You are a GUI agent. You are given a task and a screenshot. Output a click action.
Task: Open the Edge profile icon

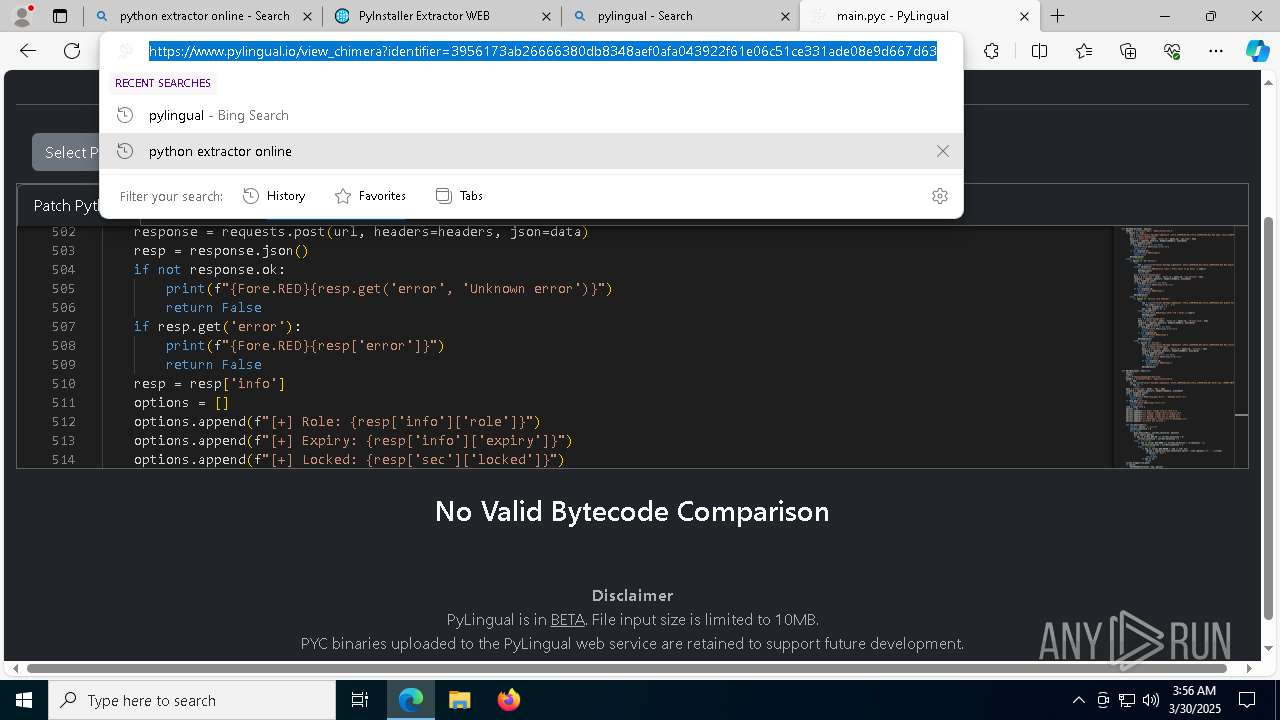22,16
